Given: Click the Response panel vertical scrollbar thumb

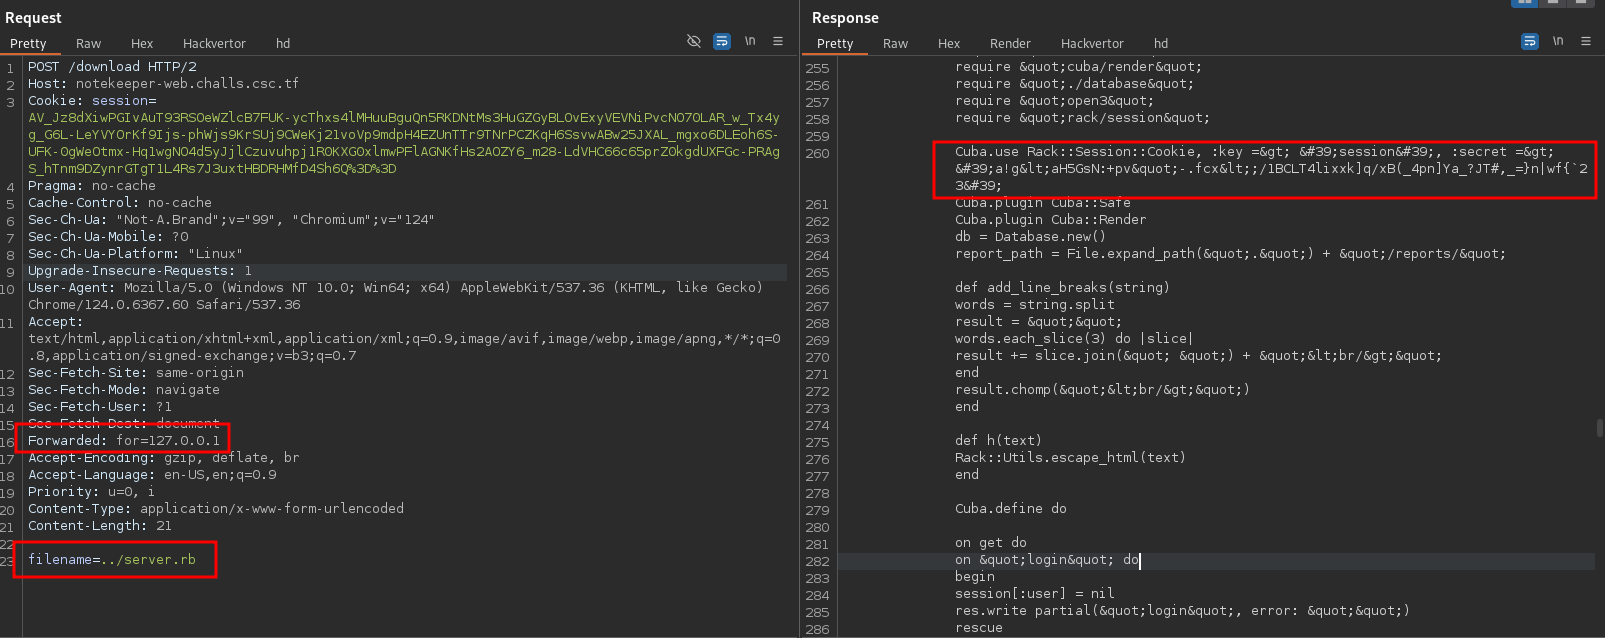Looking at the screenshot, I should pyautogui.click(x=1600, y=428).
